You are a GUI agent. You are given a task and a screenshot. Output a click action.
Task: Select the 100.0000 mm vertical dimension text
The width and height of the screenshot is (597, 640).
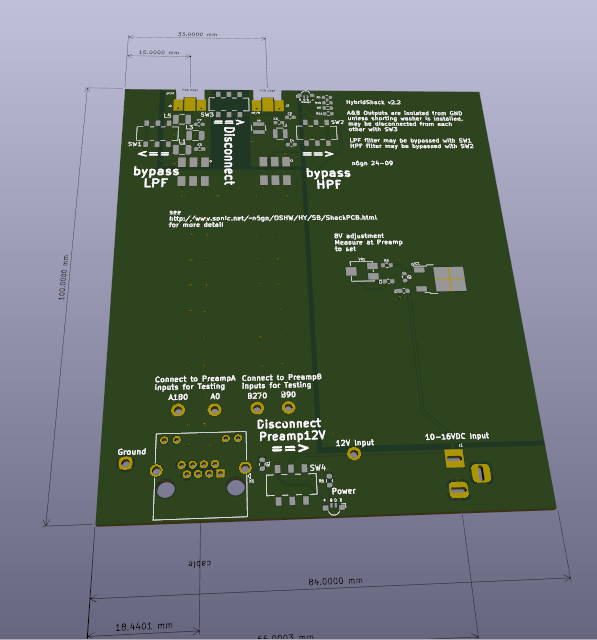(64, 277)
